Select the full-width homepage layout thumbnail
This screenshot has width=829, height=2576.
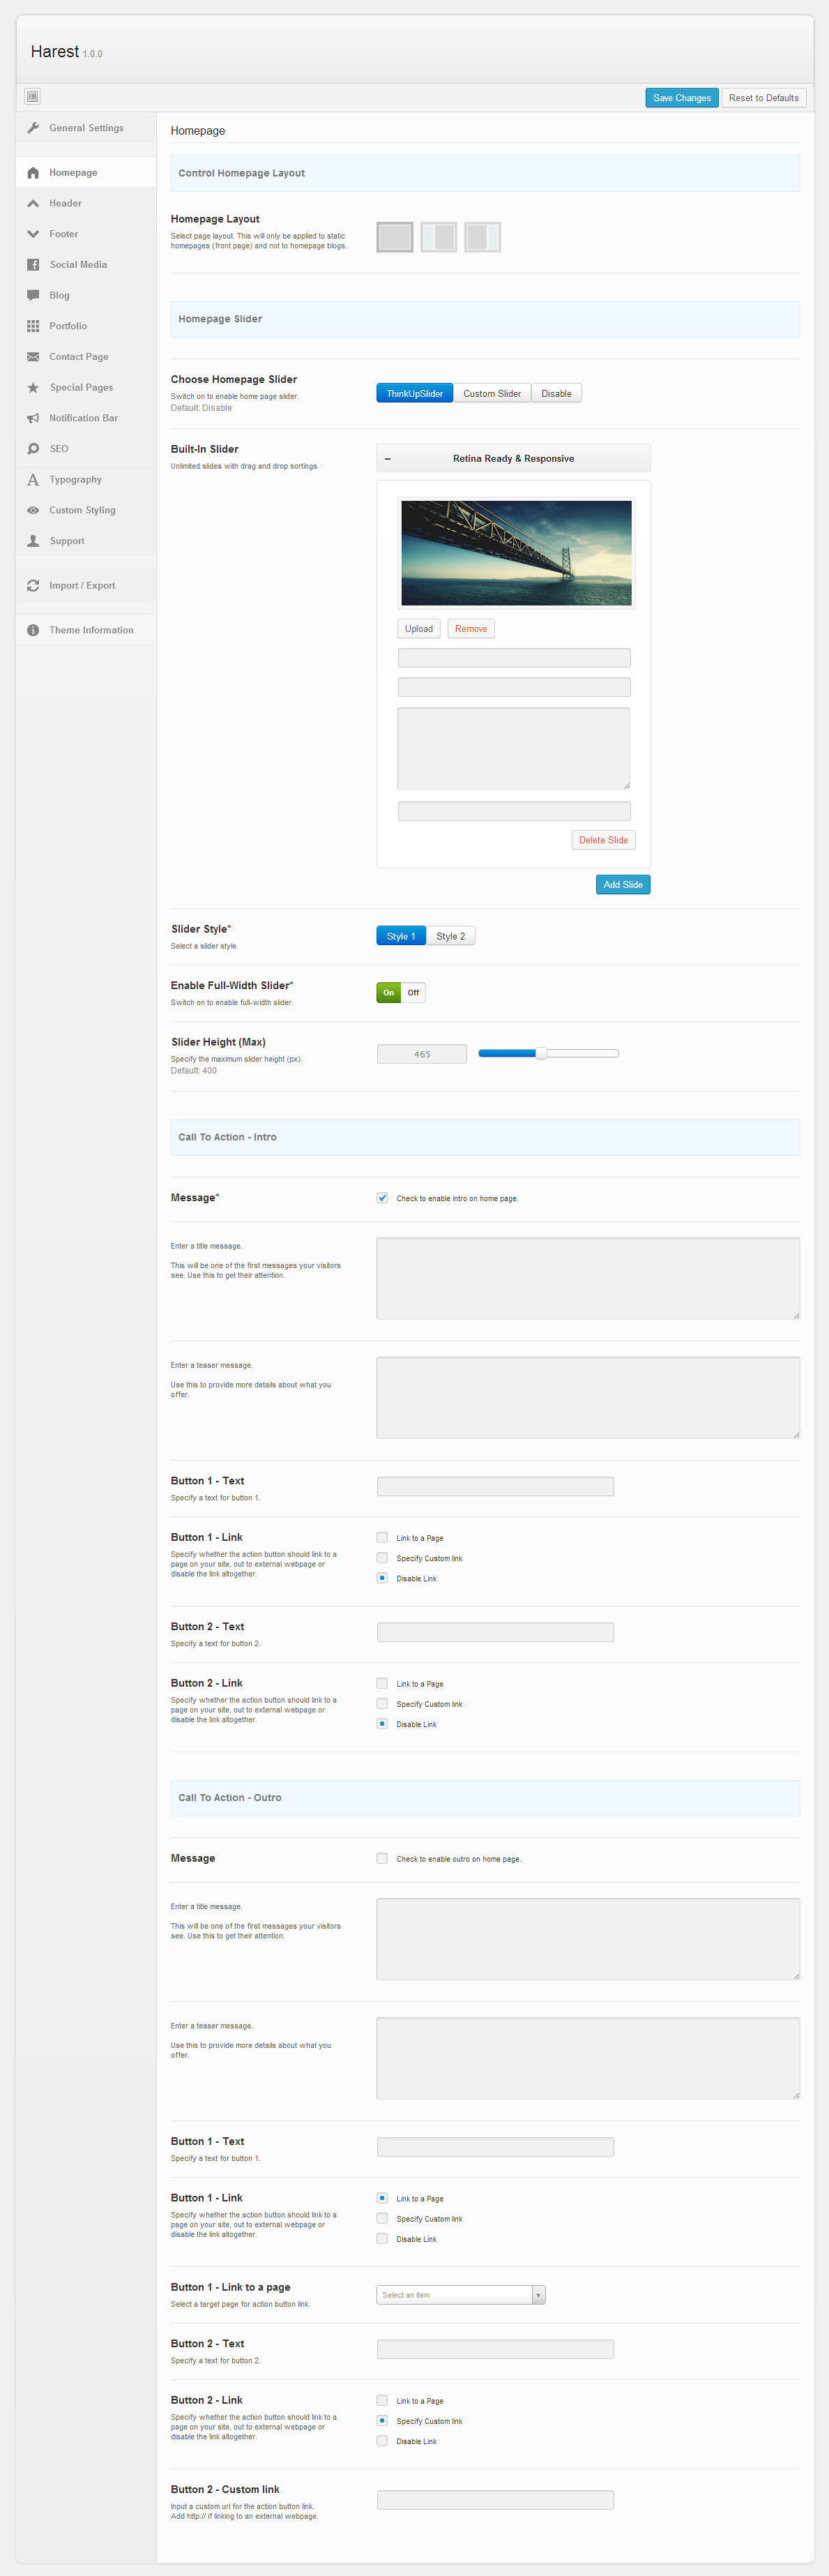tap(395, 237)
